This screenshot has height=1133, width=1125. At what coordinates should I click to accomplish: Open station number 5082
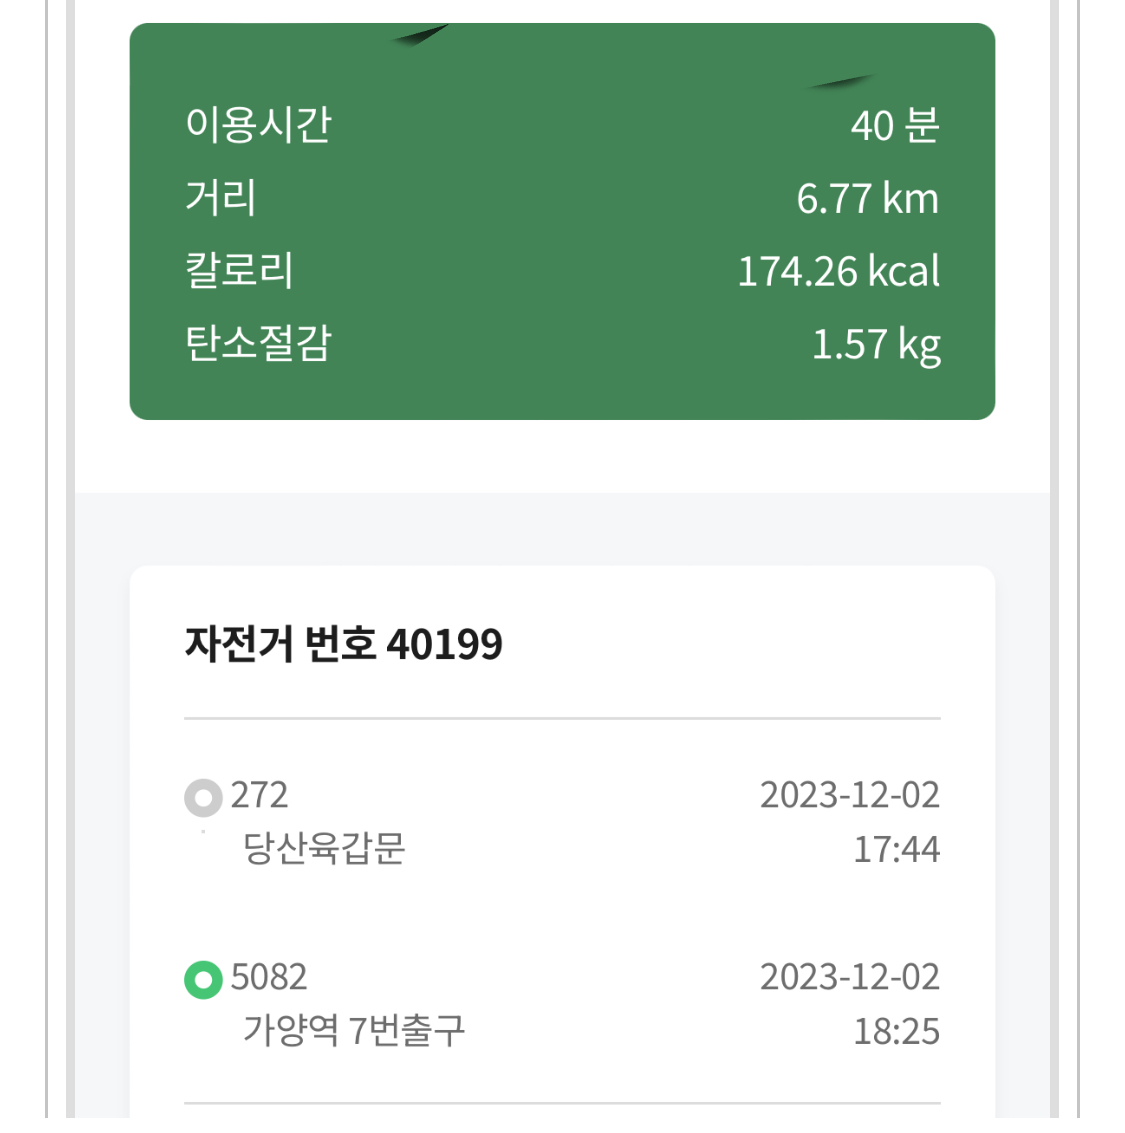click(268, 977)
